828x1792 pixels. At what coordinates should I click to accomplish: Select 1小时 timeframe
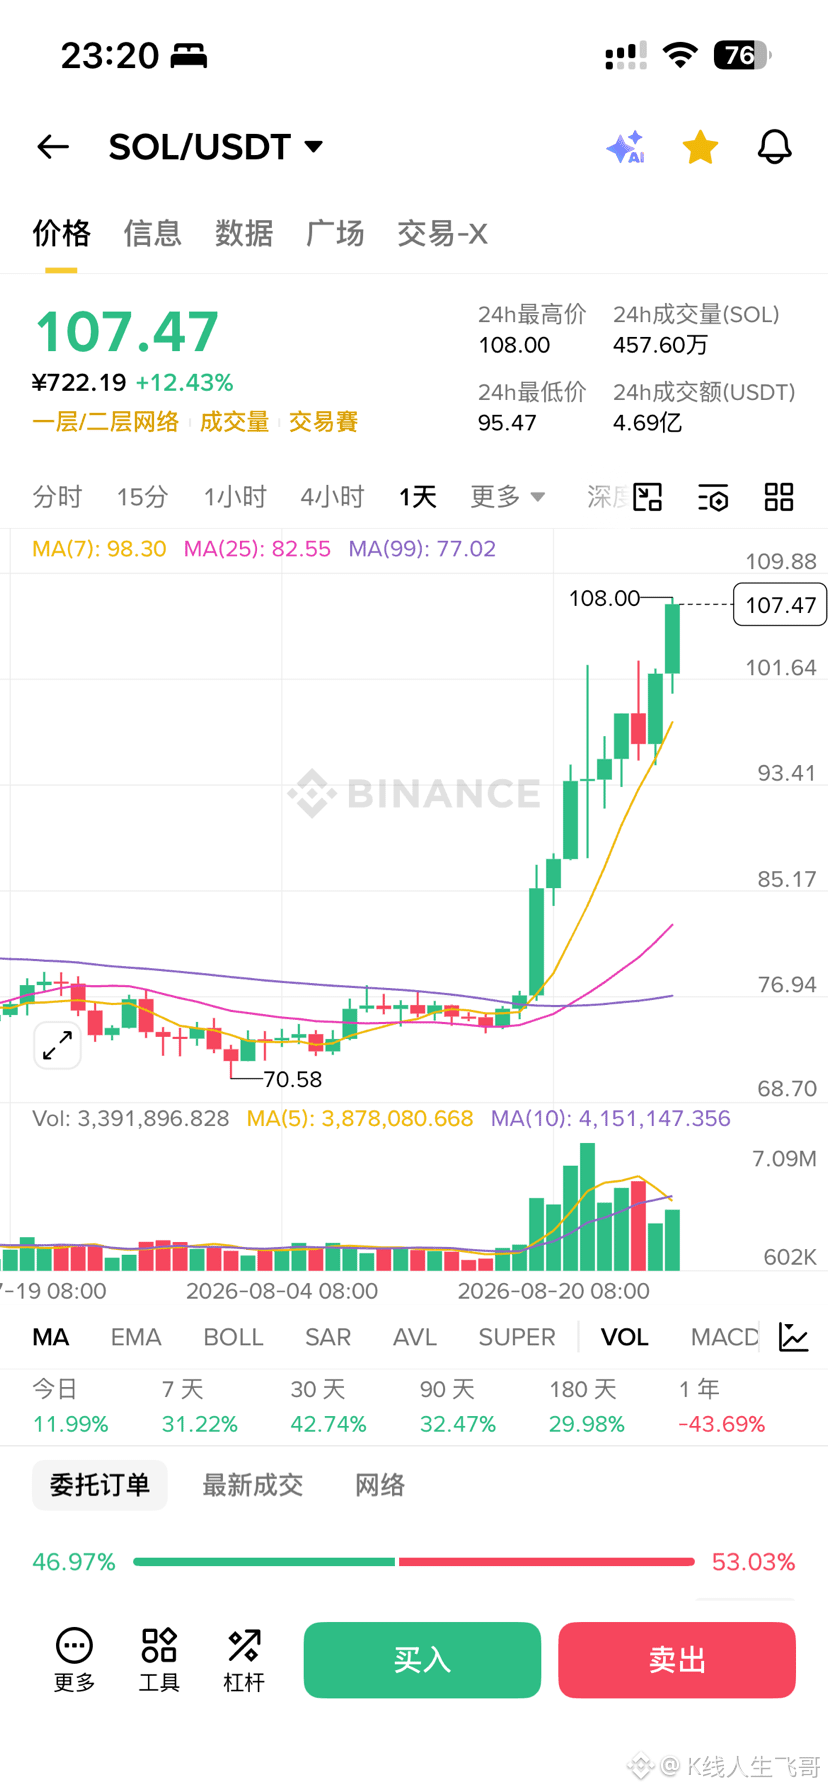pyautogui.click(x=235, y=497)
